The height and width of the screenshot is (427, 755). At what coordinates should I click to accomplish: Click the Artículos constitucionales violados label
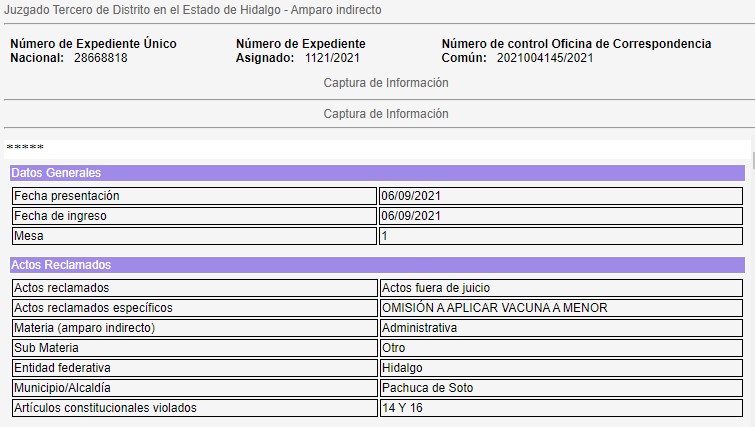click(x=105, y=408)
